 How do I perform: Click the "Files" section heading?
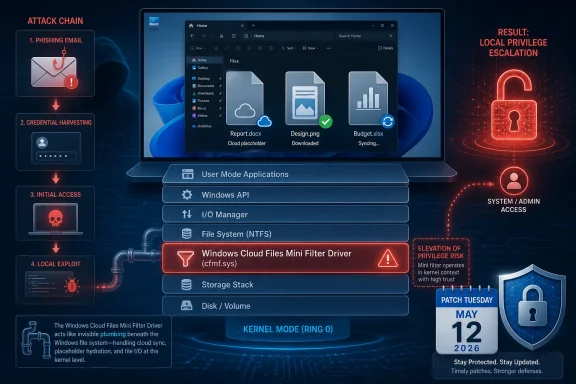click(234, 61)
